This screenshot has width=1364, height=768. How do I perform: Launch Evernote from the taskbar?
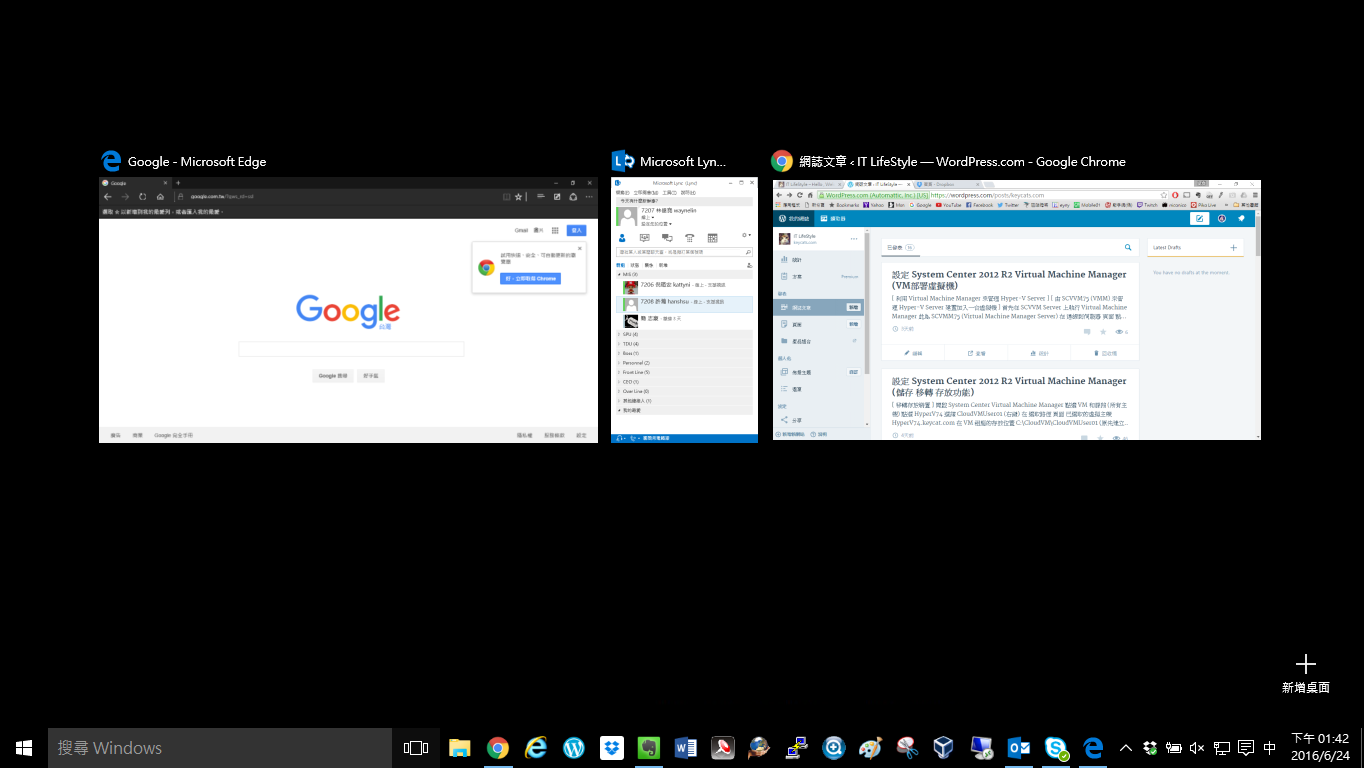pyautogui.click(x=648, y=748)
